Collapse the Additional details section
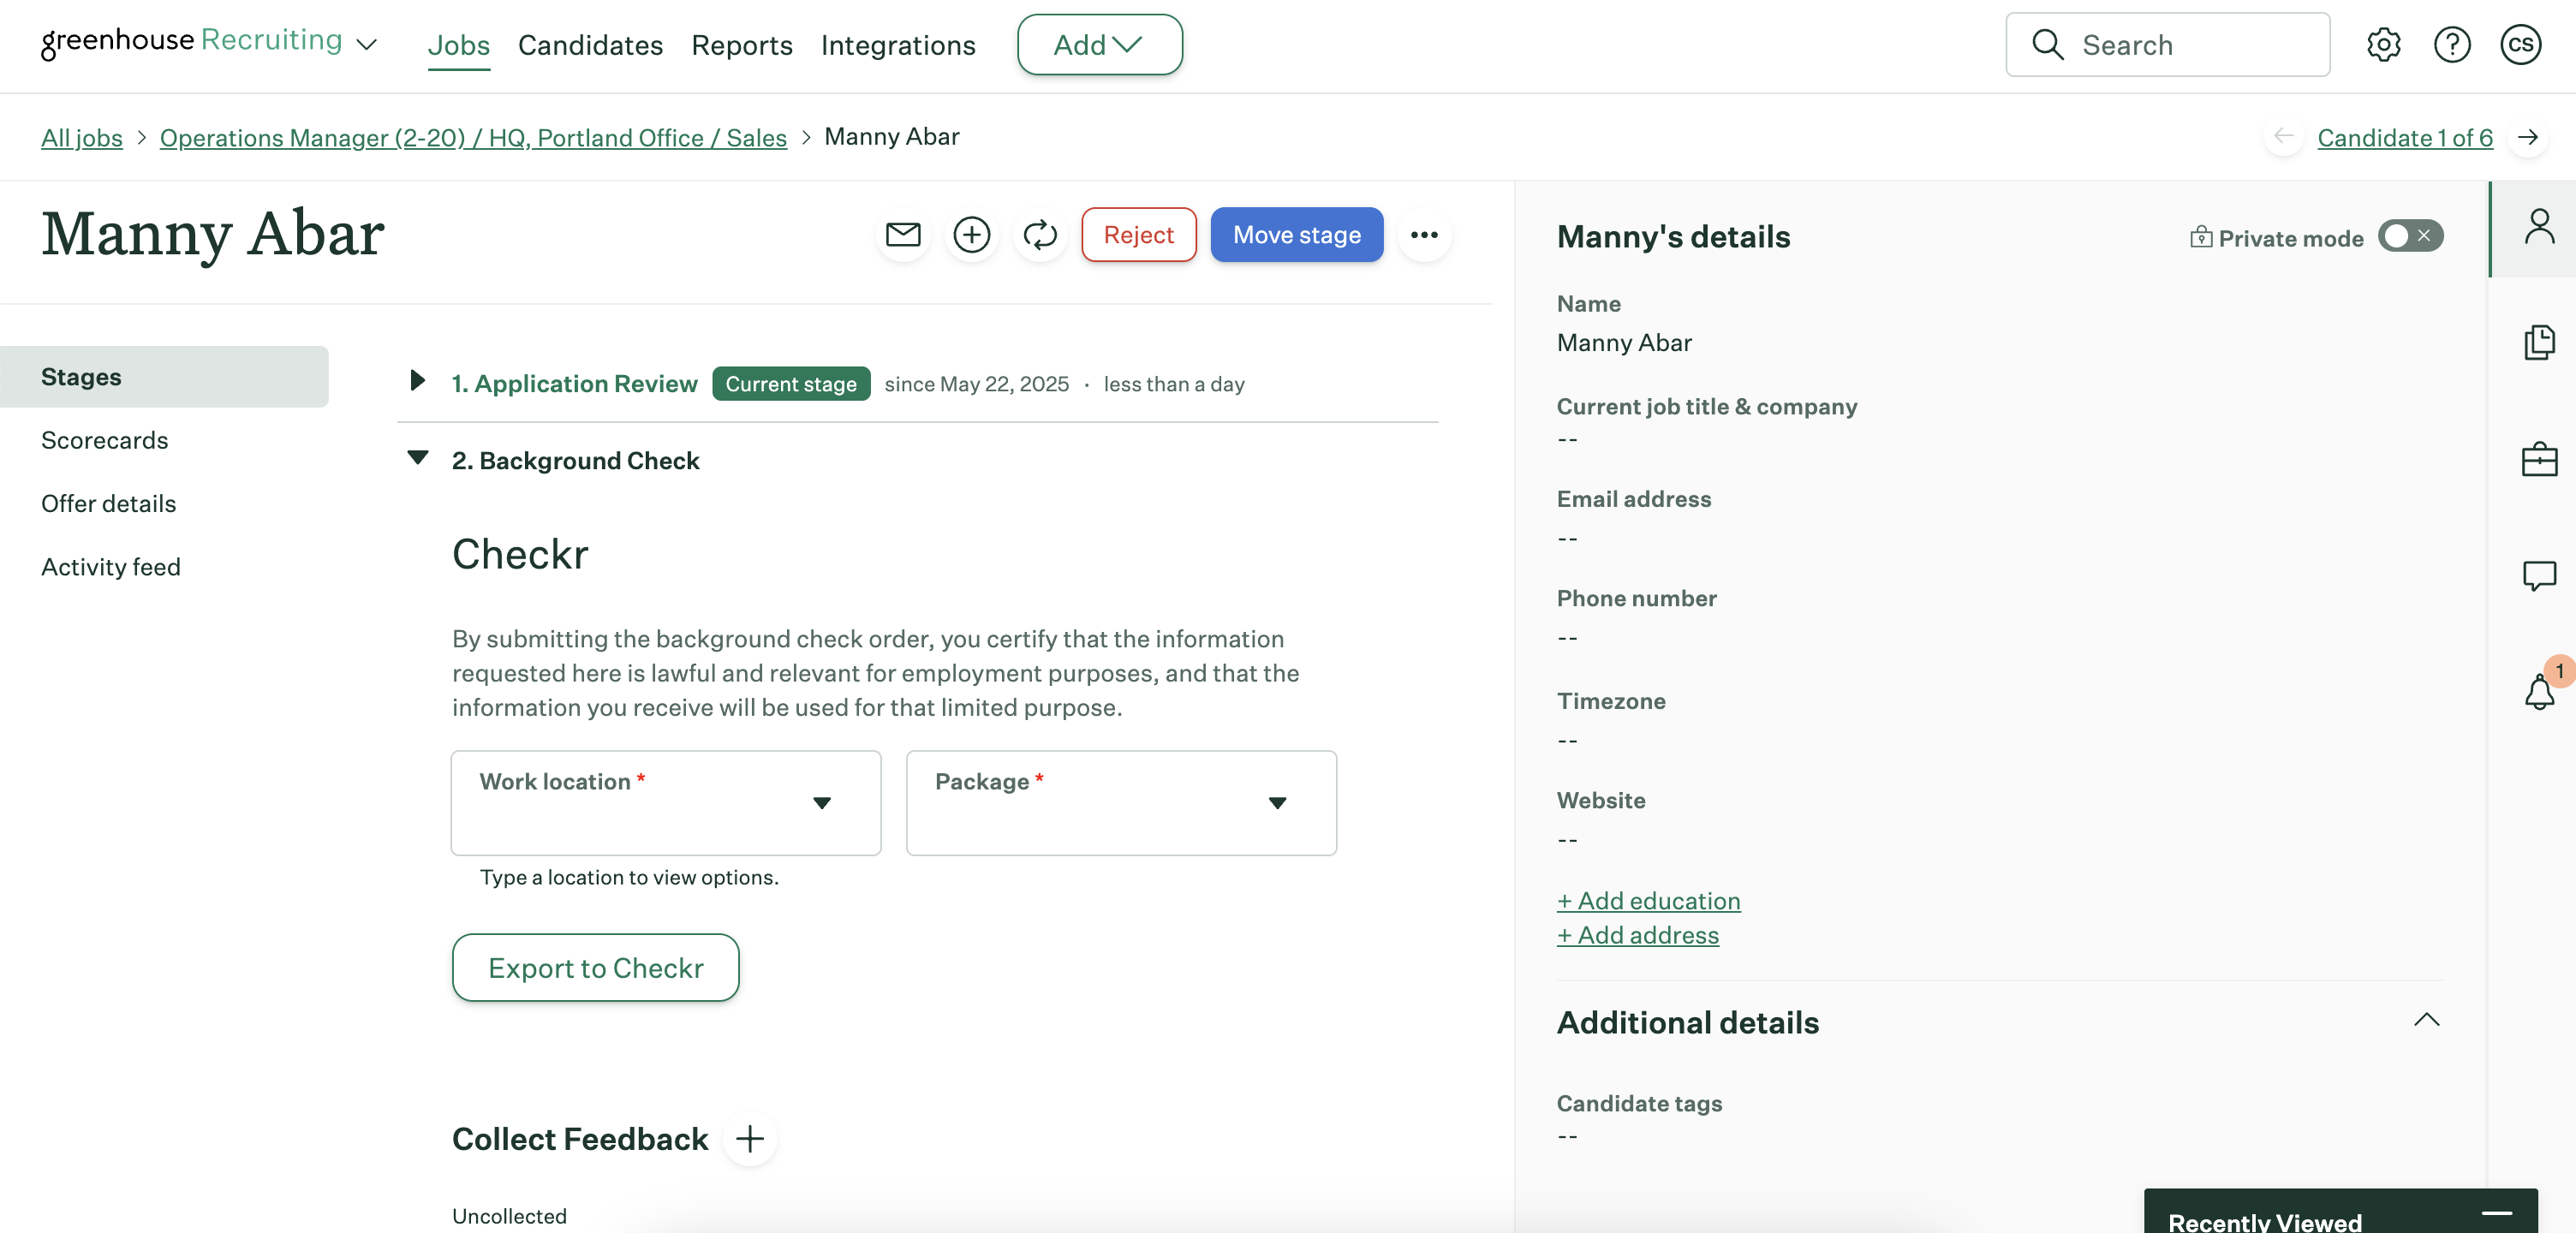The height and width of the screenshot is (1233, 2576). pyautogui.click(x=2426, y=1020)
